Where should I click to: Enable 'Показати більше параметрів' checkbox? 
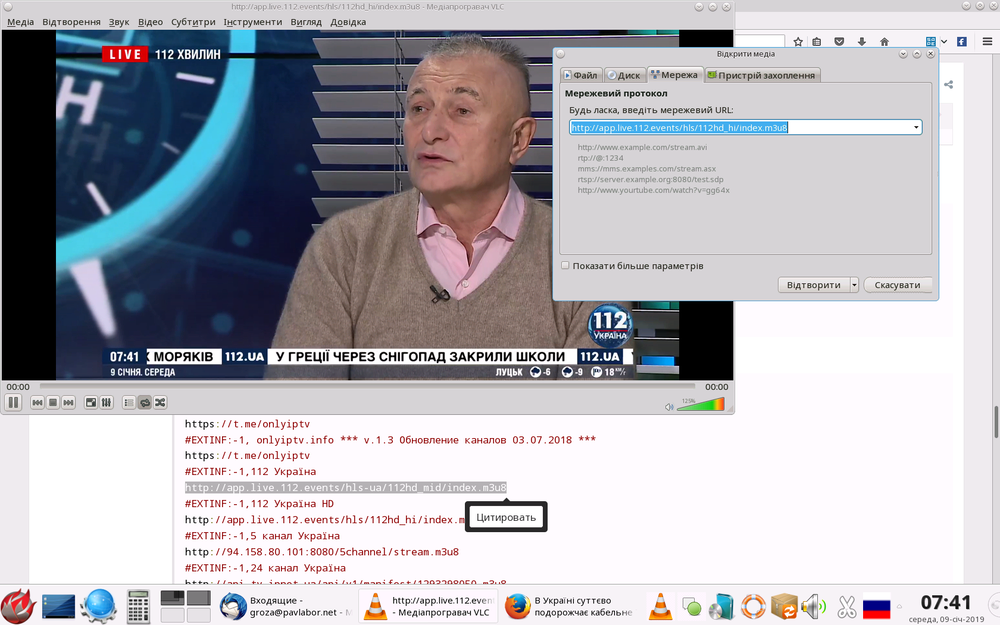(x=566, y=266)
